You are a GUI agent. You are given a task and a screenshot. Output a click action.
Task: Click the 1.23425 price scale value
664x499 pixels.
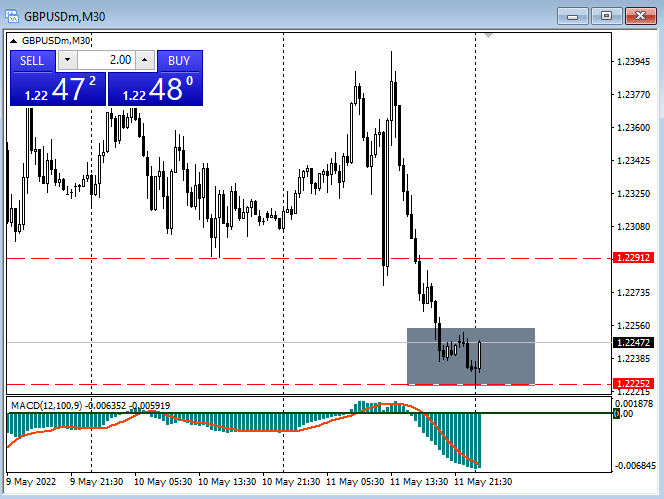click(633, 161)
